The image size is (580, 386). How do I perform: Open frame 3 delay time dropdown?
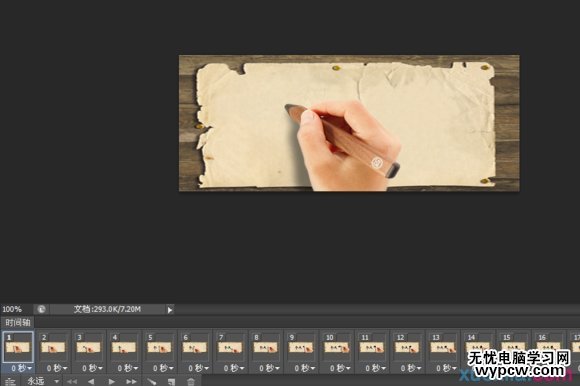coord(92,368)
